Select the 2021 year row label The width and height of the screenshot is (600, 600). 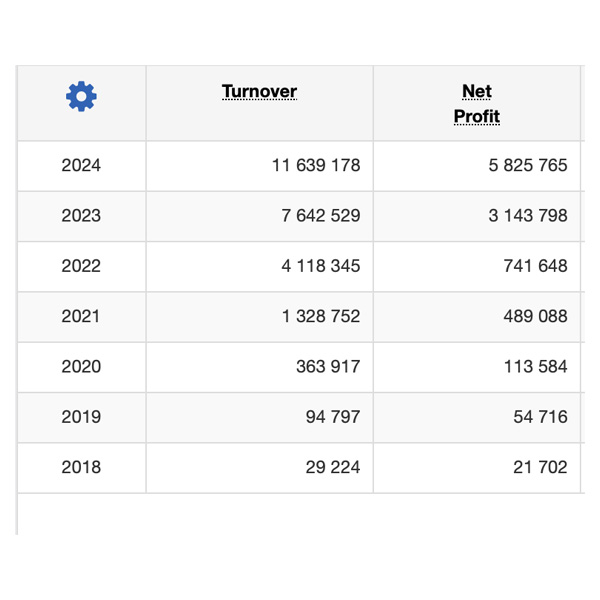81,316
